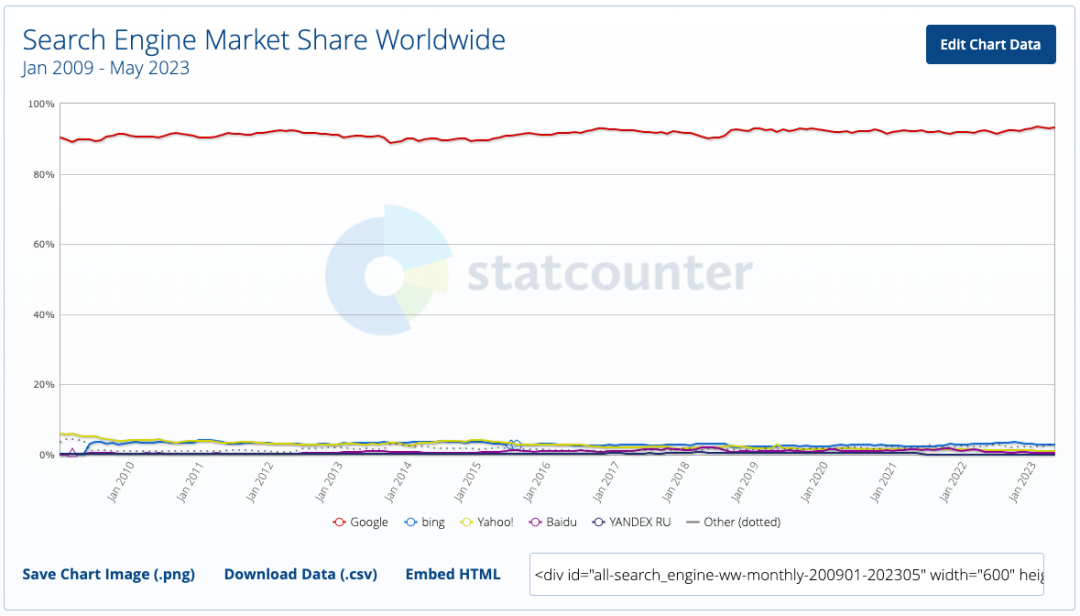Hide the Yahoo! series via legend
Image resolution: width=1080 pixels, height=616 pixels.
click(487, 522)
